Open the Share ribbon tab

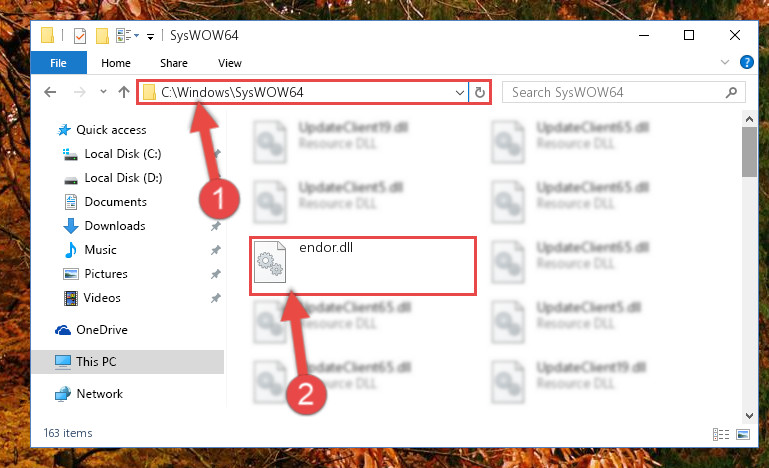(x=174, y=63)
